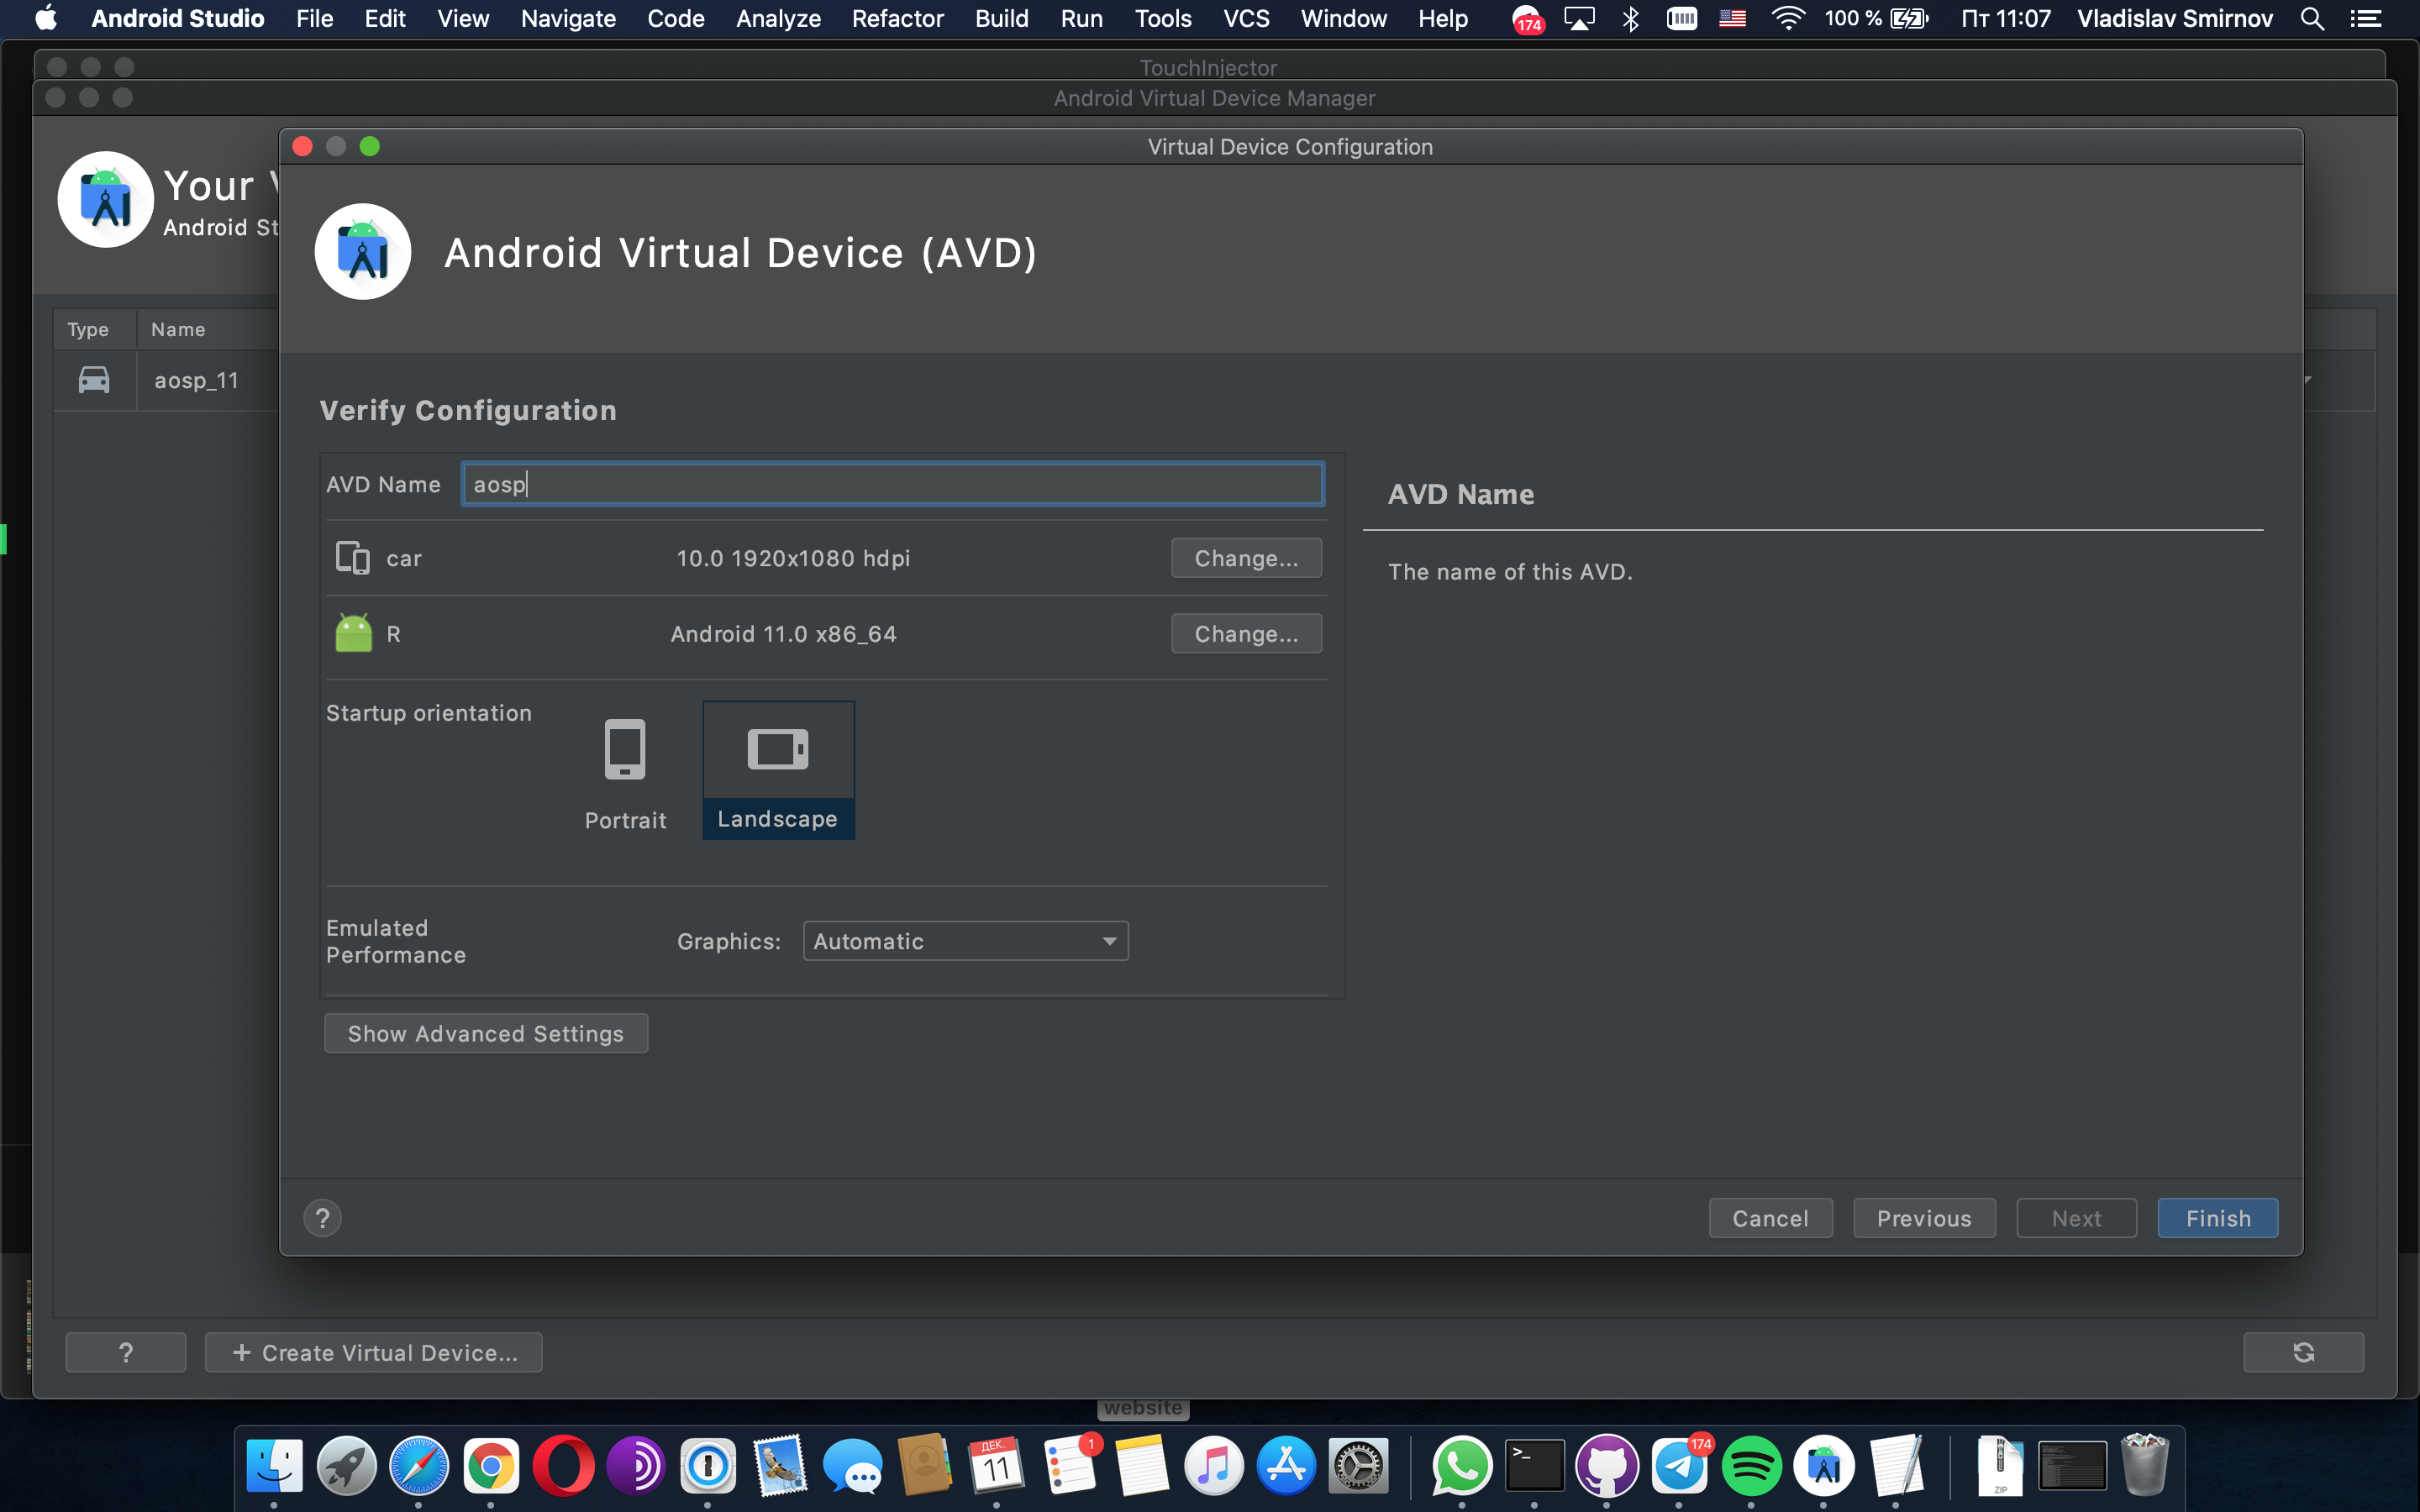Open WhatsApp from the dock

pos(1462,1466)
